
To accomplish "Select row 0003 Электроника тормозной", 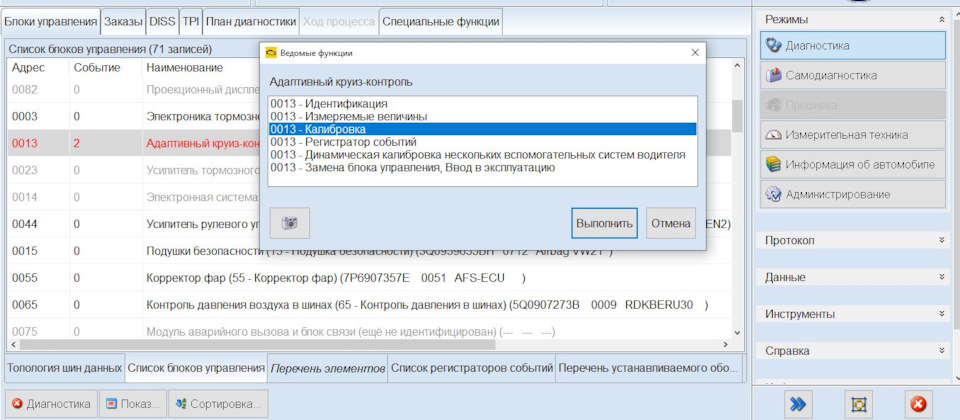I will 133,116.
